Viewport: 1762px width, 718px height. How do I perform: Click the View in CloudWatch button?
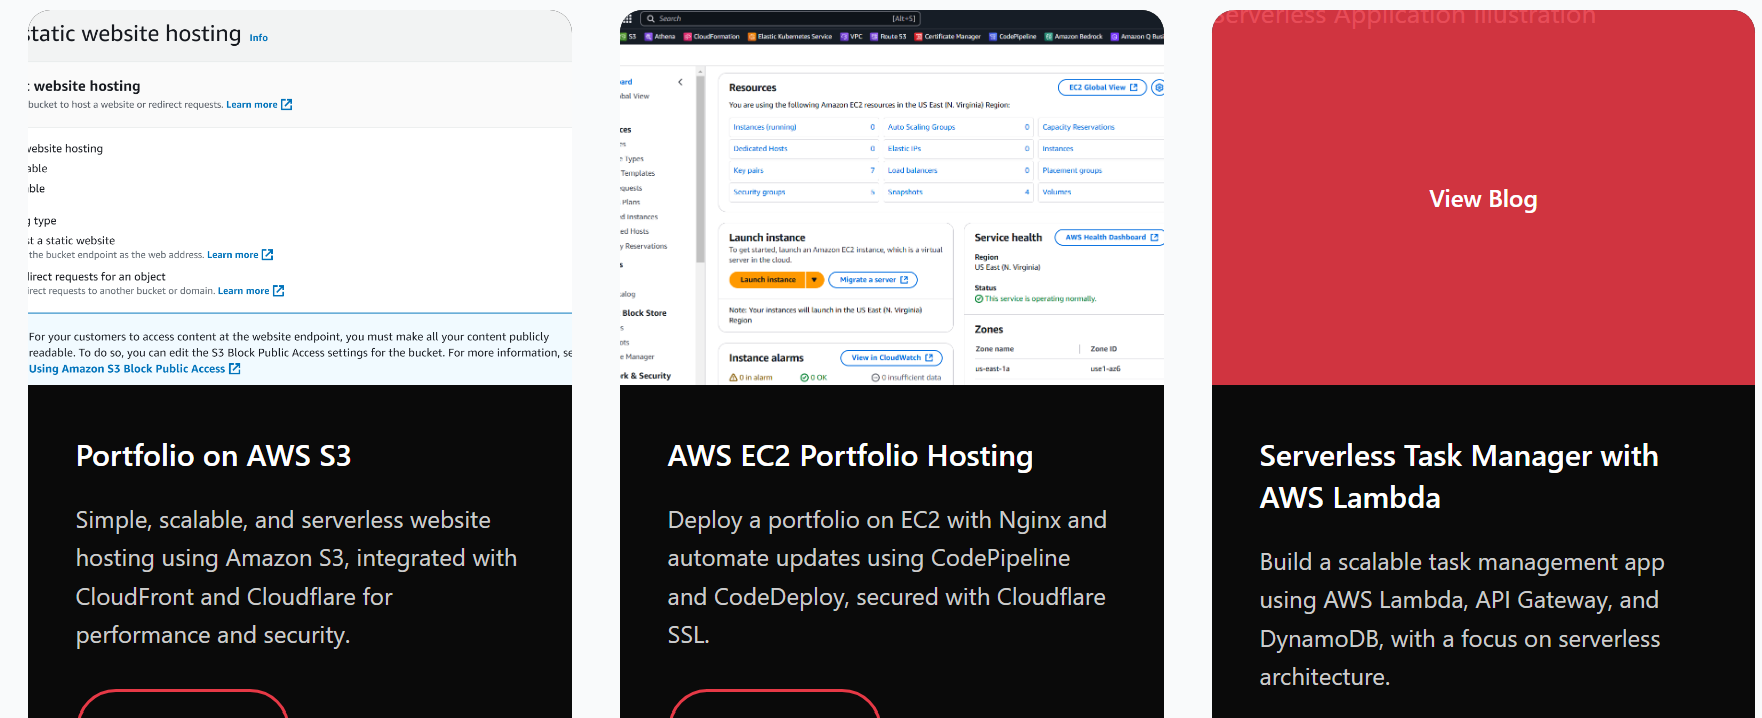coord(891,358)
